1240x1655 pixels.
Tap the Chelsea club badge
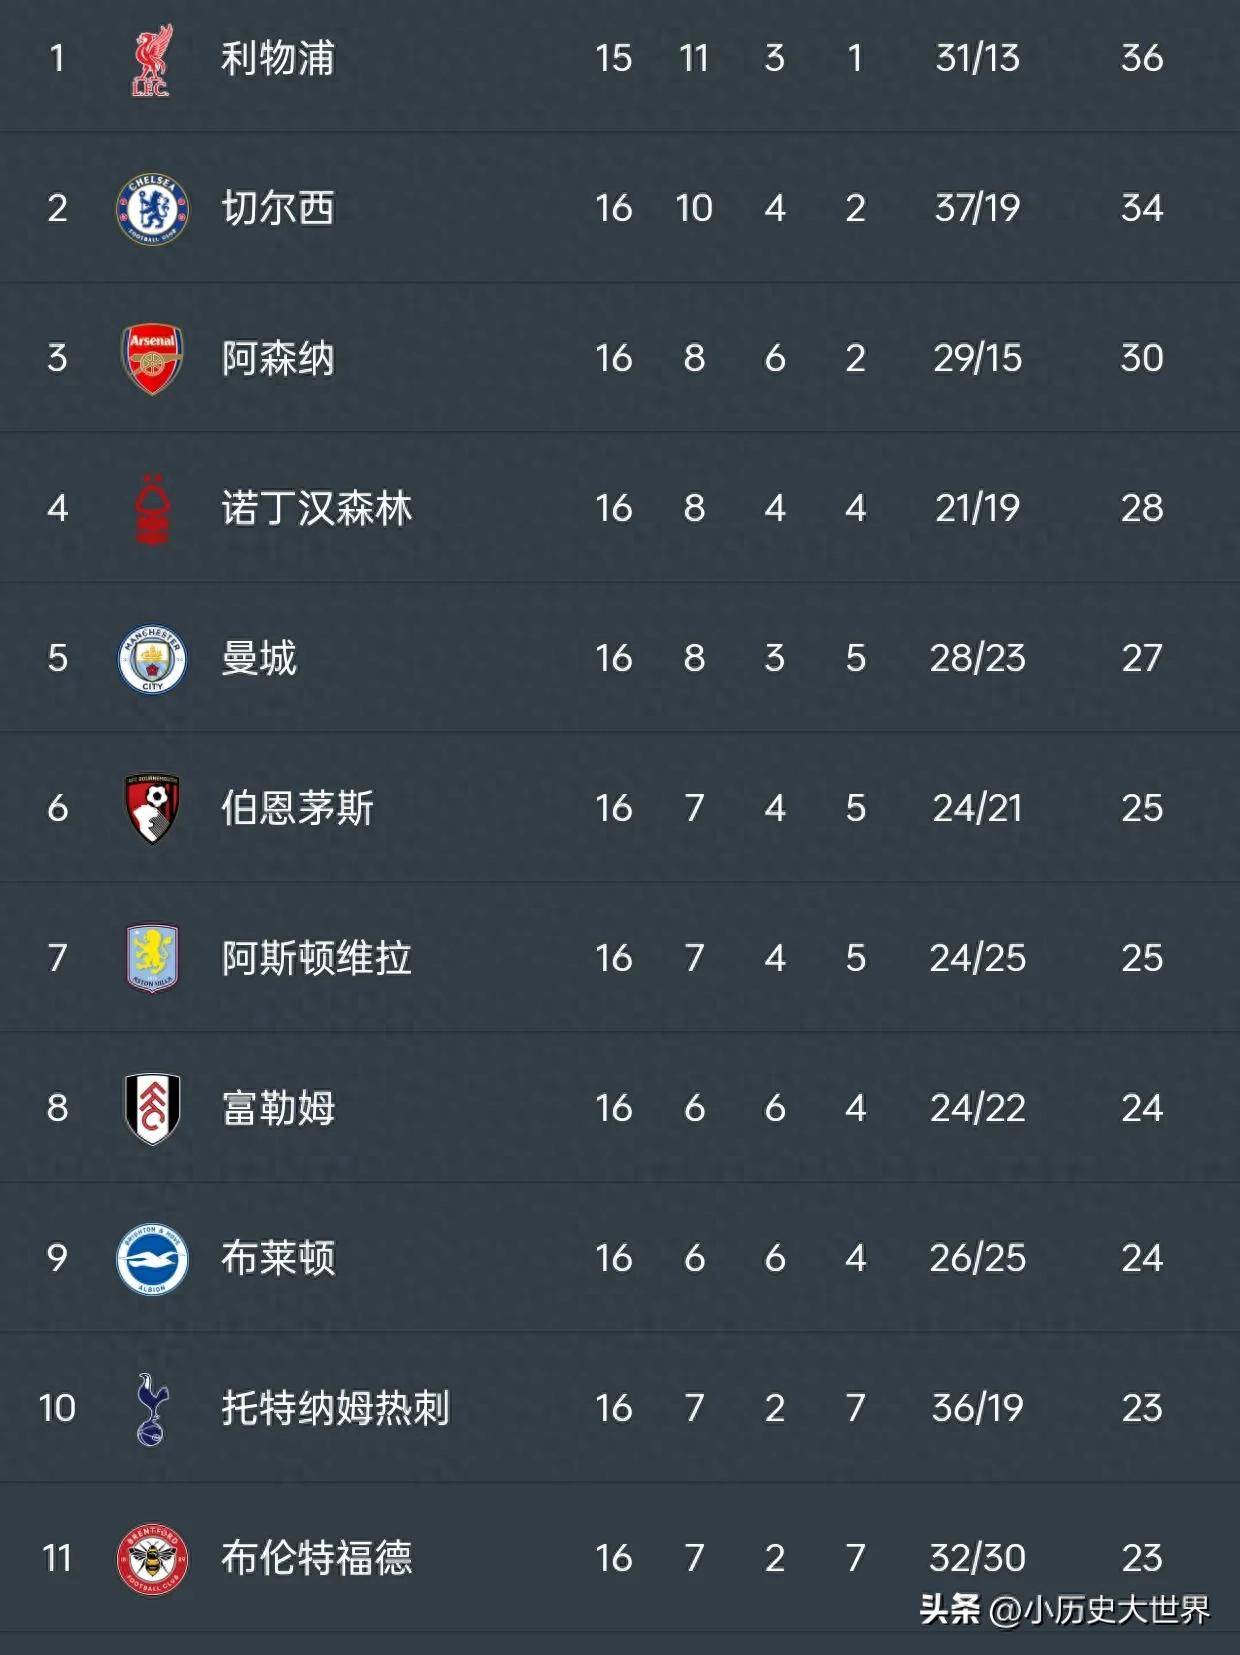click(x=152, y=209)
